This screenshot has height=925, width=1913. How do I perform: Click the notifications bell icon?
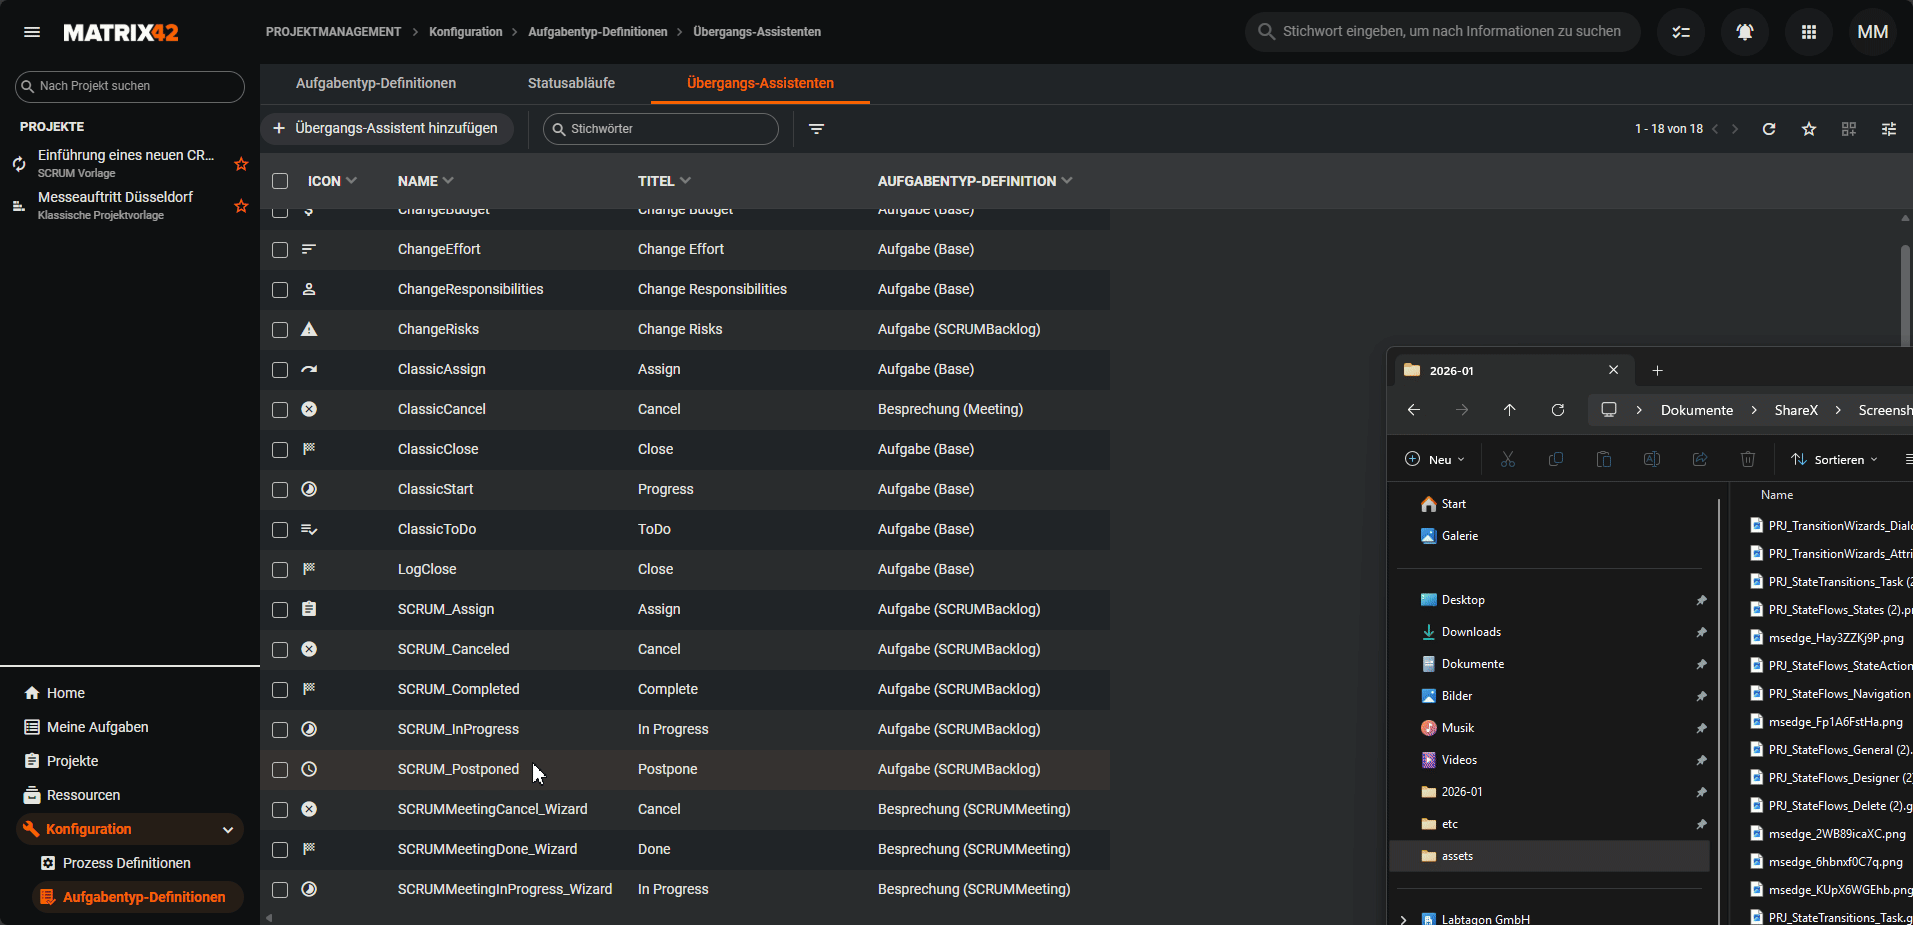click(1744, 32)
